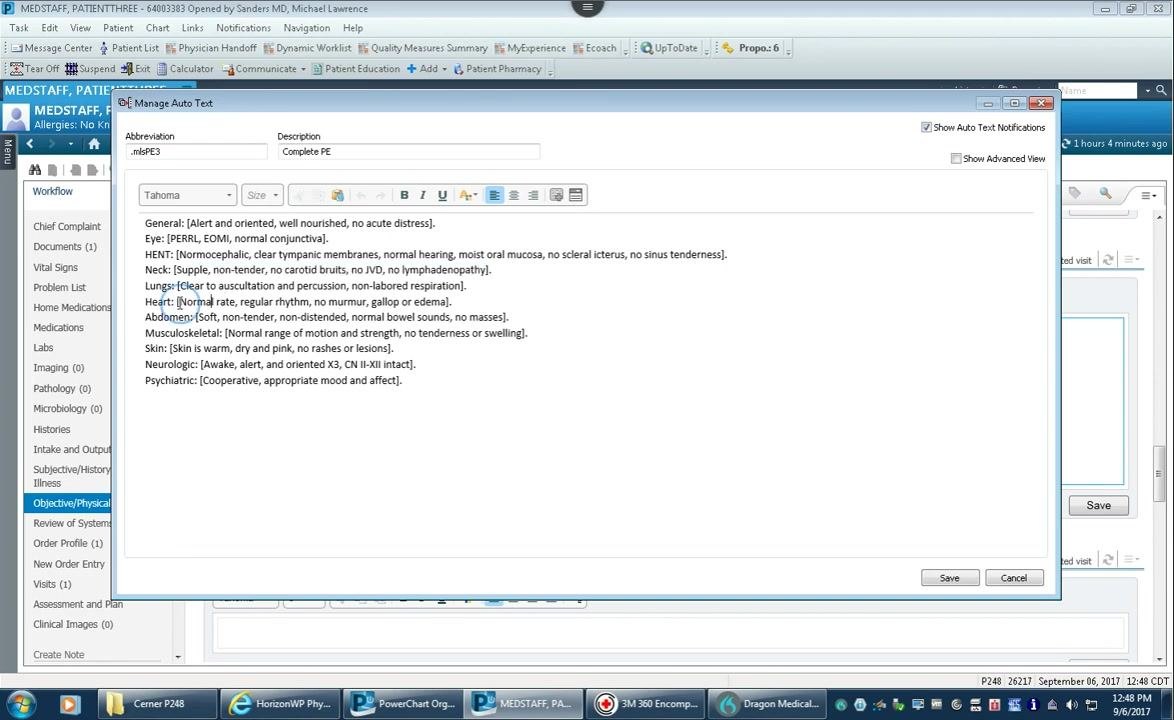Expand the Communicate dropdown arrow
The width and height of the screenshot is (1174, 720).
tap(303, 69)
